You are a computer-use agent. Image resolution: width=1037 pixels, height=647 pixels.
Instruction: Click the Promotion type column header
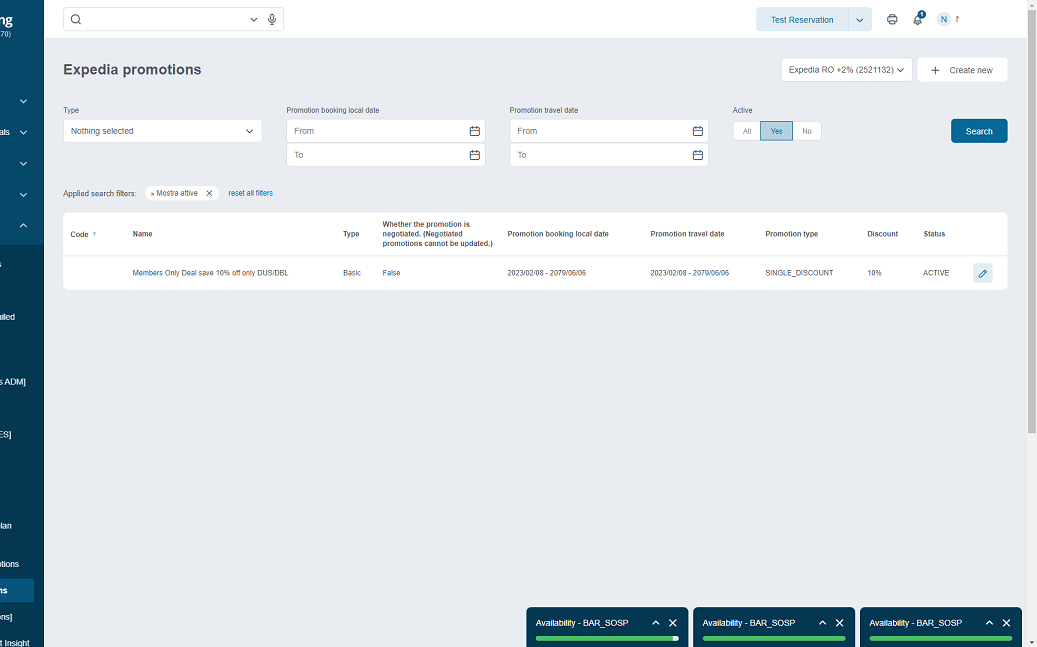[792, 234]
